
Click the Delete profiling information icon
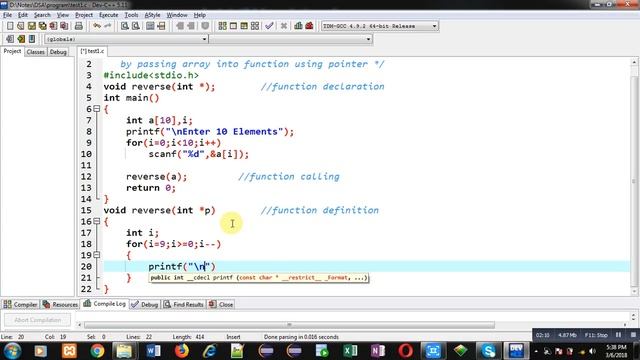click(x=309, y=26)
